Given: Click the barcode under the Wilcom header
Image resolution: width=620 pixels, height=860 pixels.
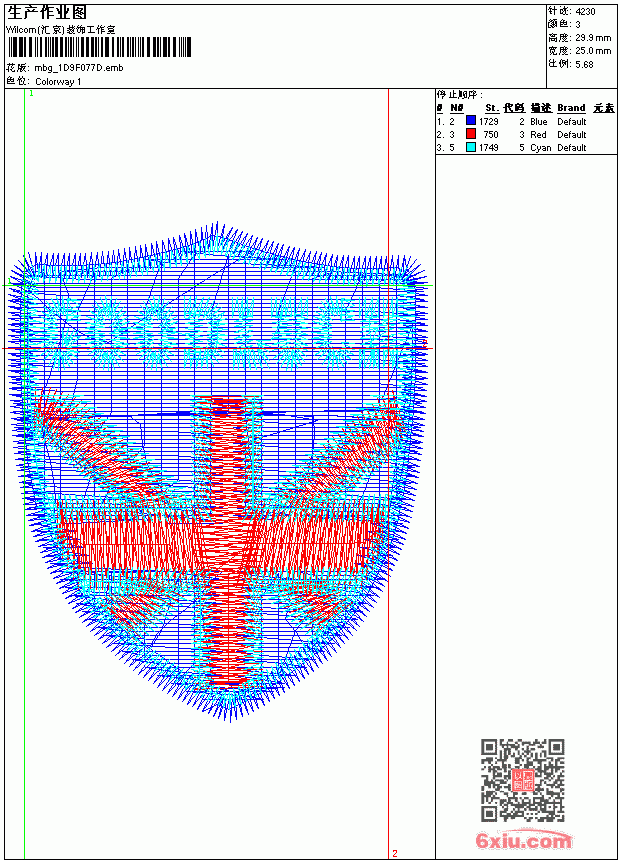Looking at the screenshot, I should tap(99, 47).
